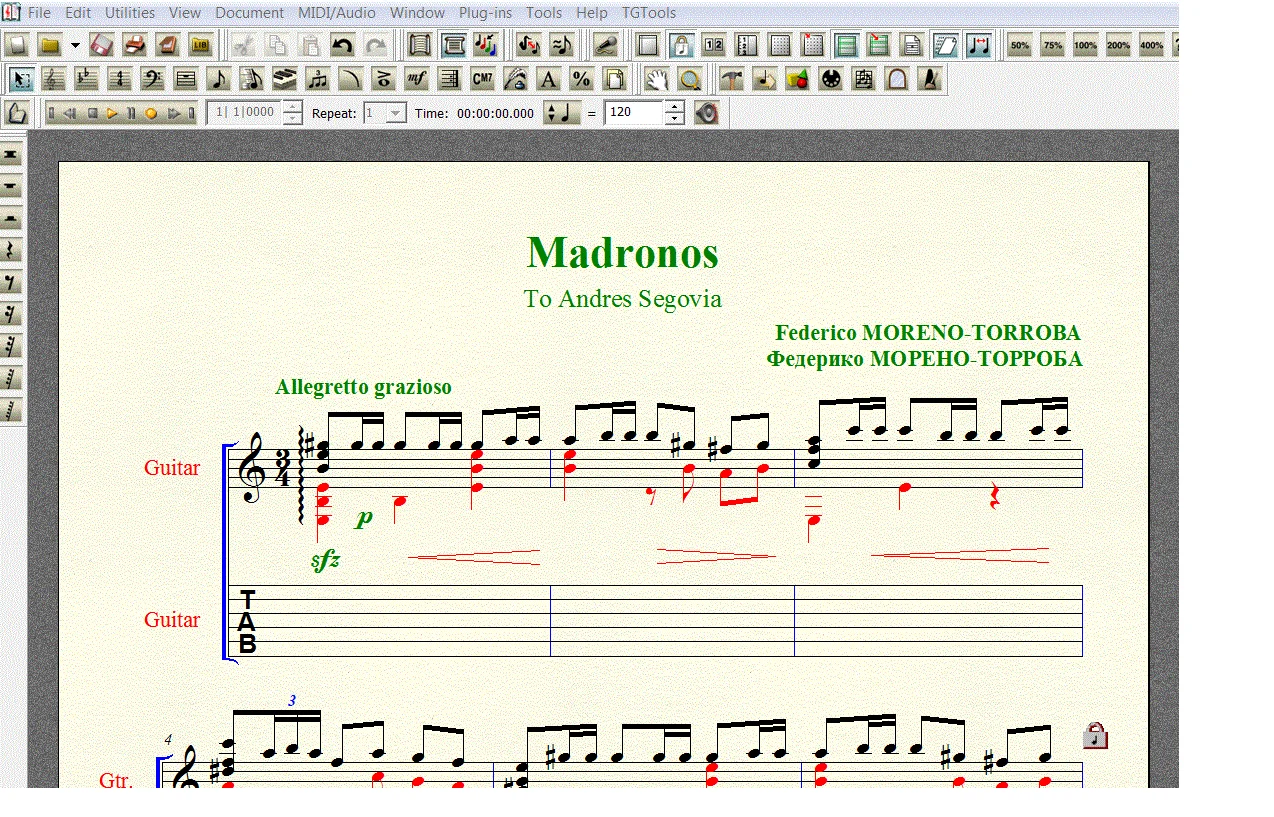
Task: Click the mf expression tool
Action: pyautogui.click(x=416, y=79)
